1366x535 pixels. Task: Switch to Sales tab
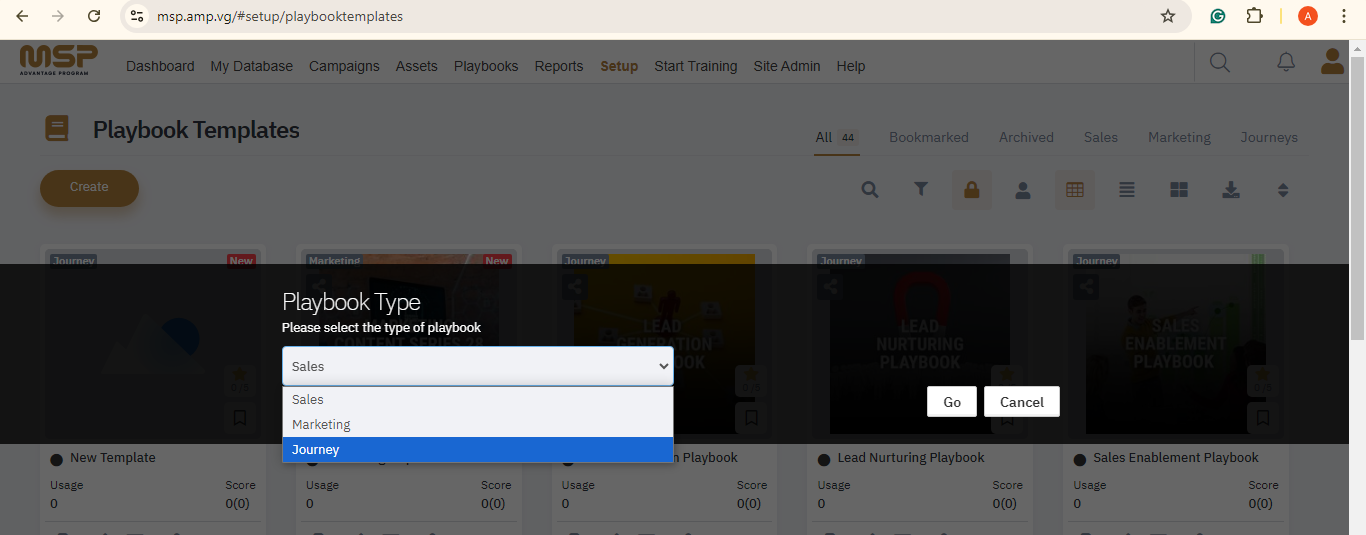click(x=1101, y=137)
